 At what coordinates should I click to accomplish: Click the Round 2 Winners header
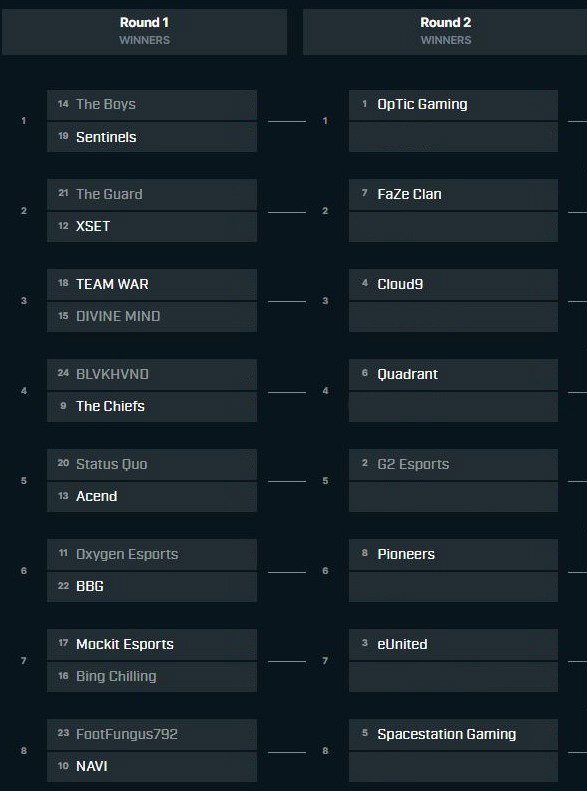(x=445, y=31)
